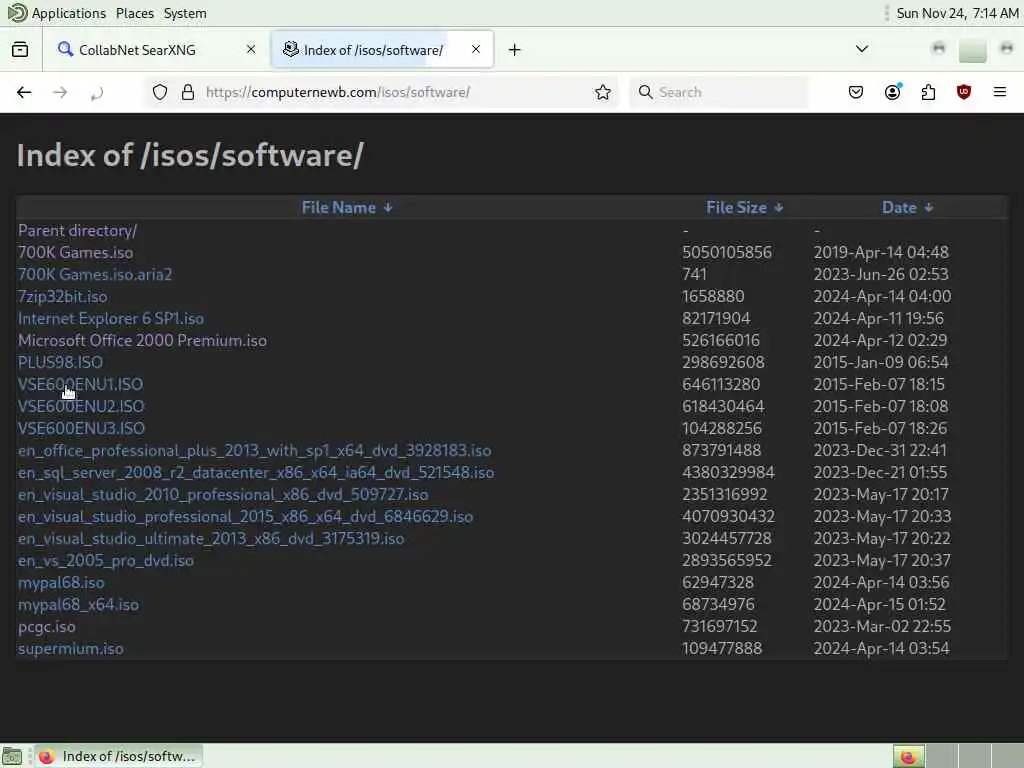Click the mypal68_x64.iso link
Screen dimensions: 1024x768
78,605
